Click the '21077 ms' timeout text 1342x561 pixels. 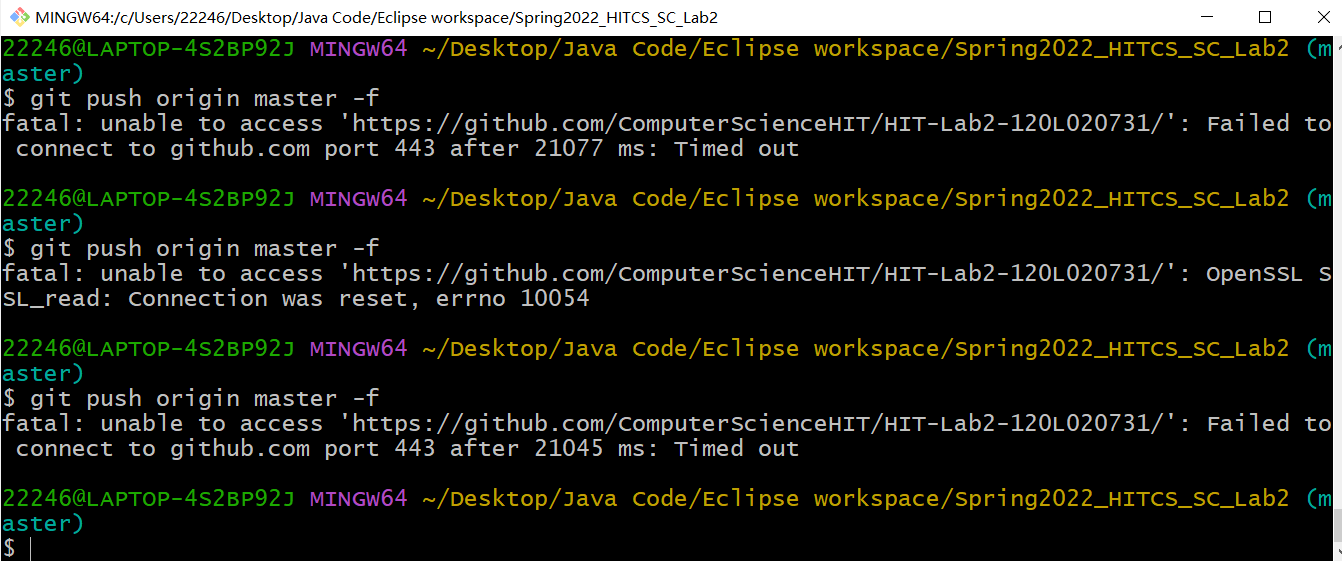click(554, 149)
